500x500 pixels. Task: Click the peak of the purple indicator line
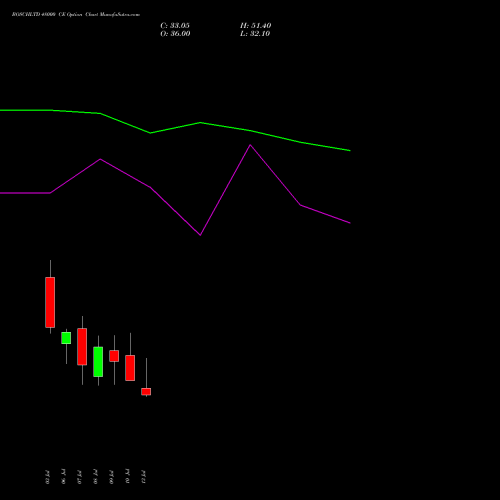[250, 145]
